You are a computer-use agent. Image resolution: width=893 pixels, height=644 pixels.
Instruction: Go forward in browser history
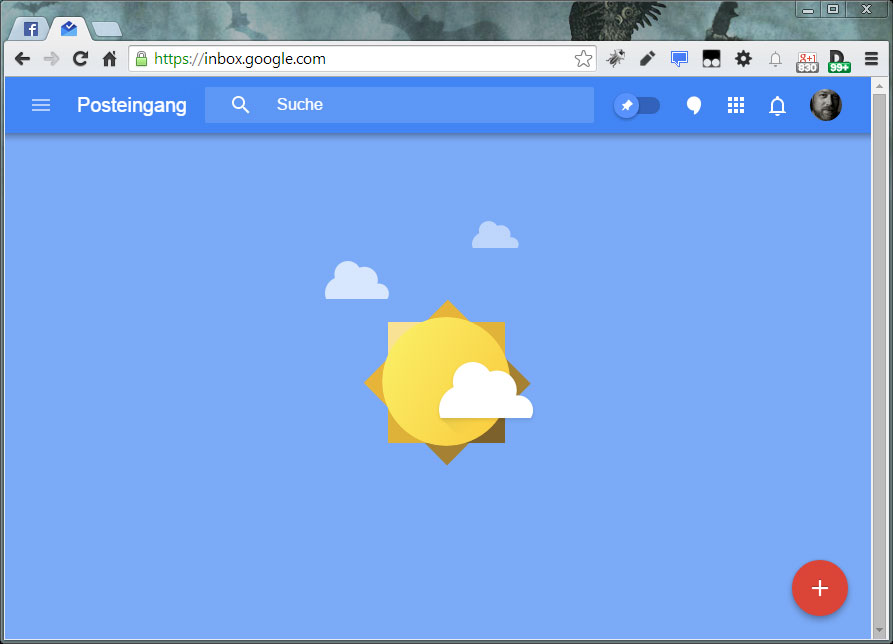point(51,59)
